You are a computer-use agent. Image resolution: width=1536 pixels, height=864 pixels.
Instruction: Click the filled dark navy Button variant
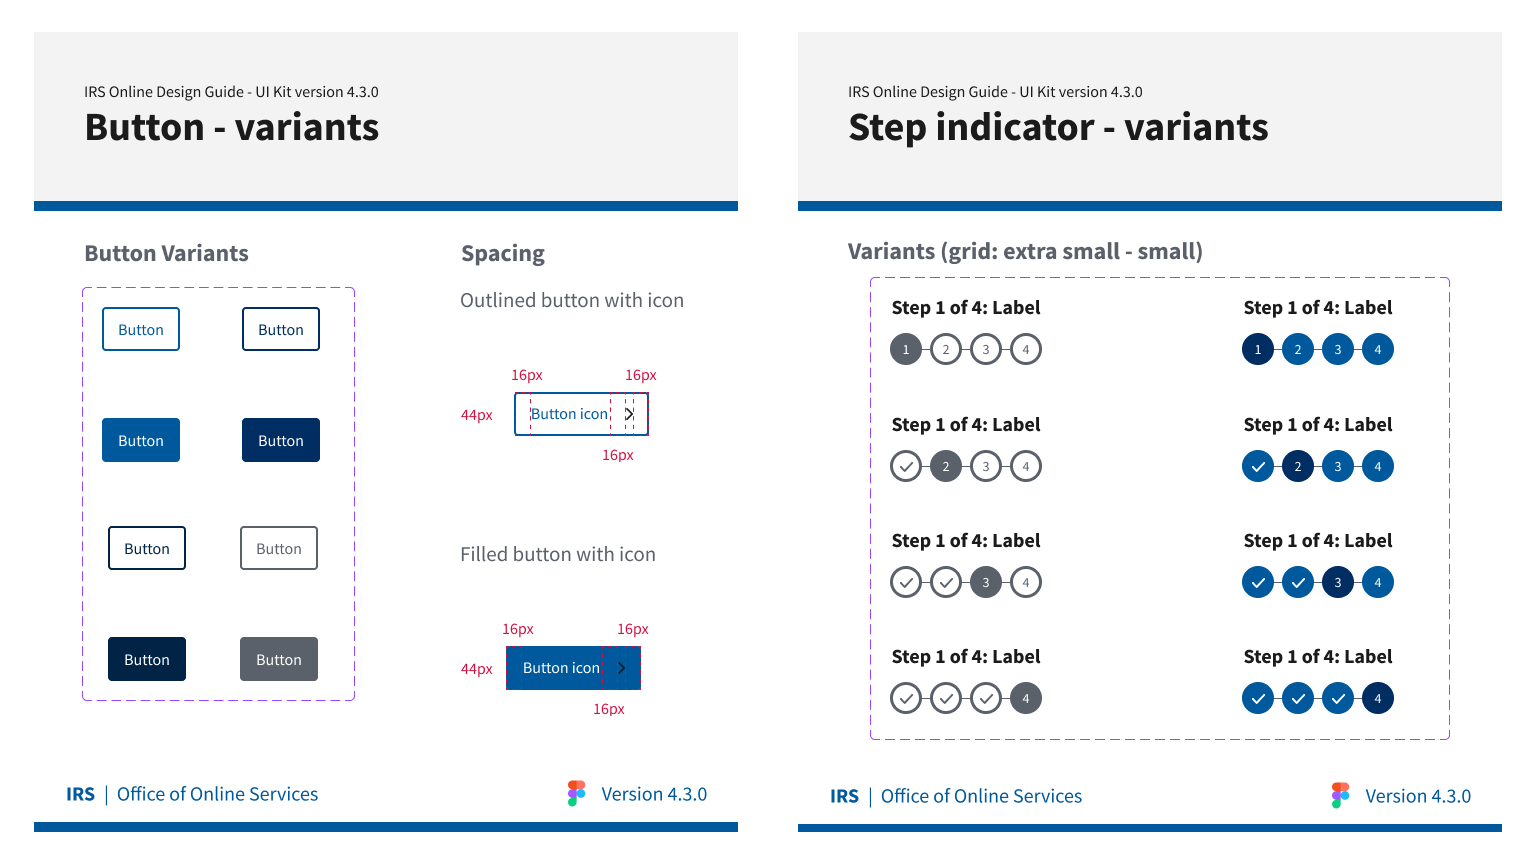pyautogui.click(x=281, y=440)
